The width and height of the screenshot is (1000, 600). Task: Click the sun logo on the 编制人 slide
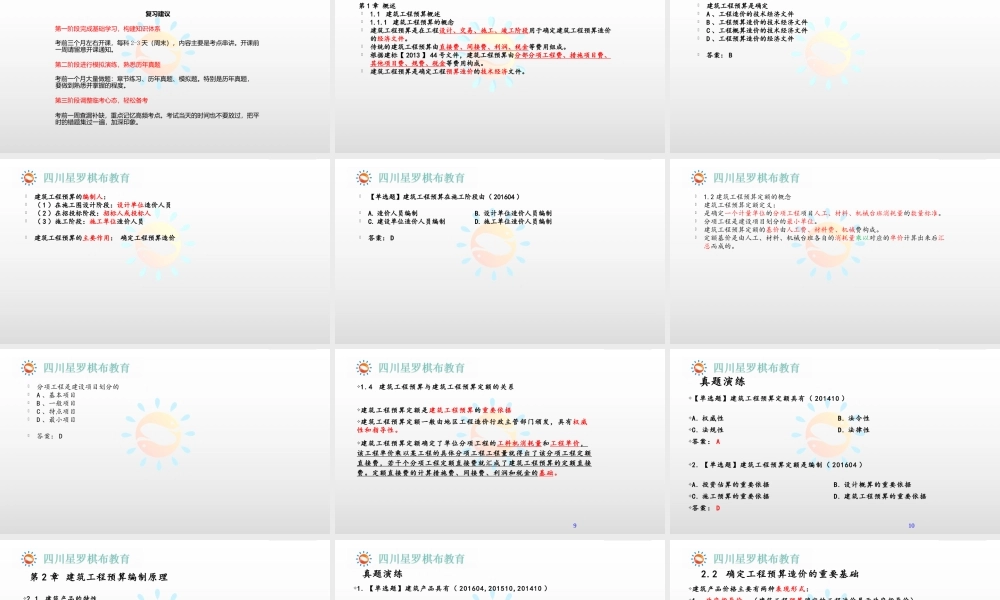click(29, 178)
